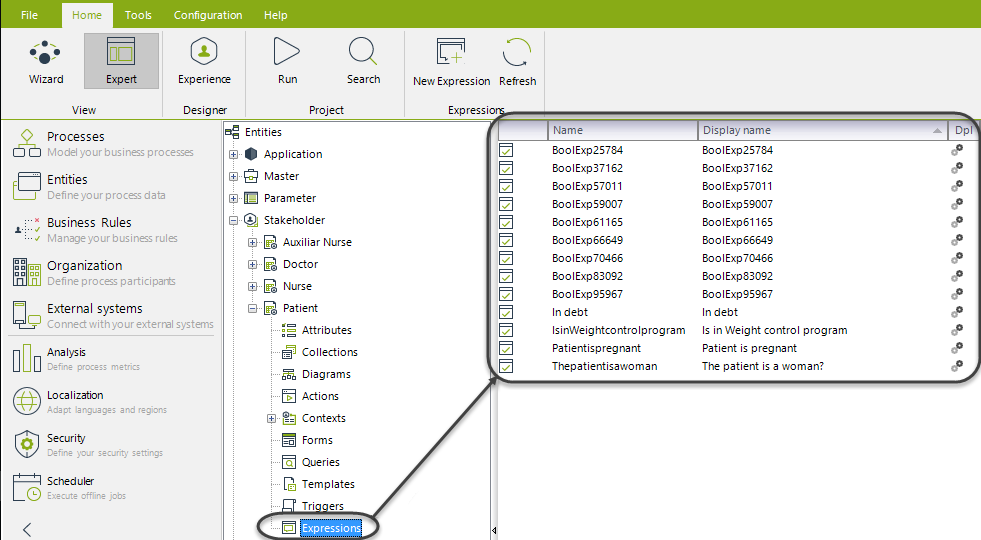This screenshot has width=981, height=540.
Task: Create a New Expression
Action: (x=451, y=63)
